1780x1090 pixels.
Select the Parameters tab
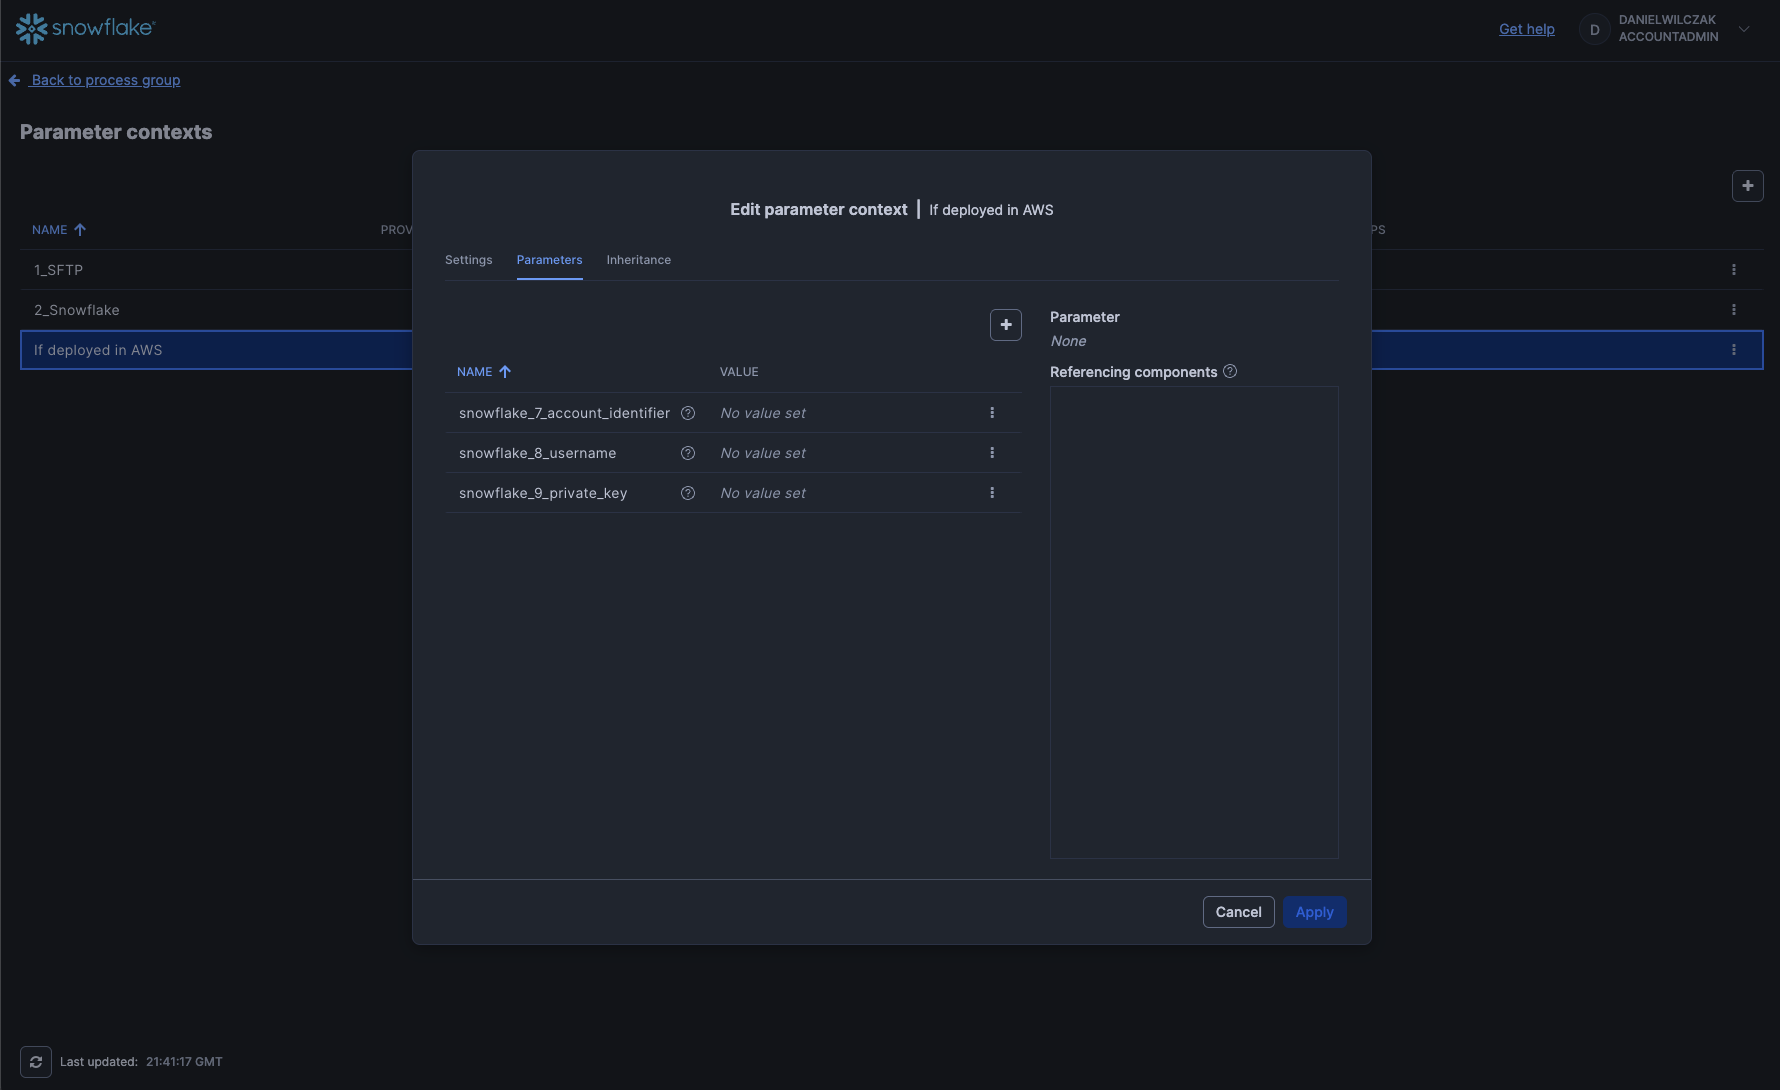pos(549,260)
